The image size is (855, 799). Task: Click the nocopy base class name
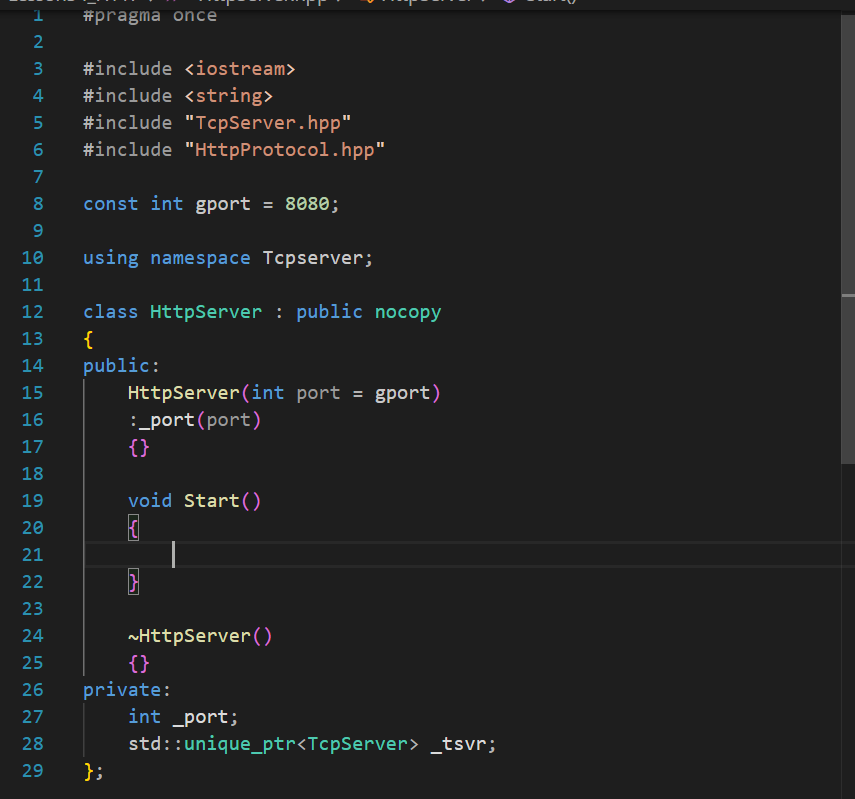coord(408,312)
